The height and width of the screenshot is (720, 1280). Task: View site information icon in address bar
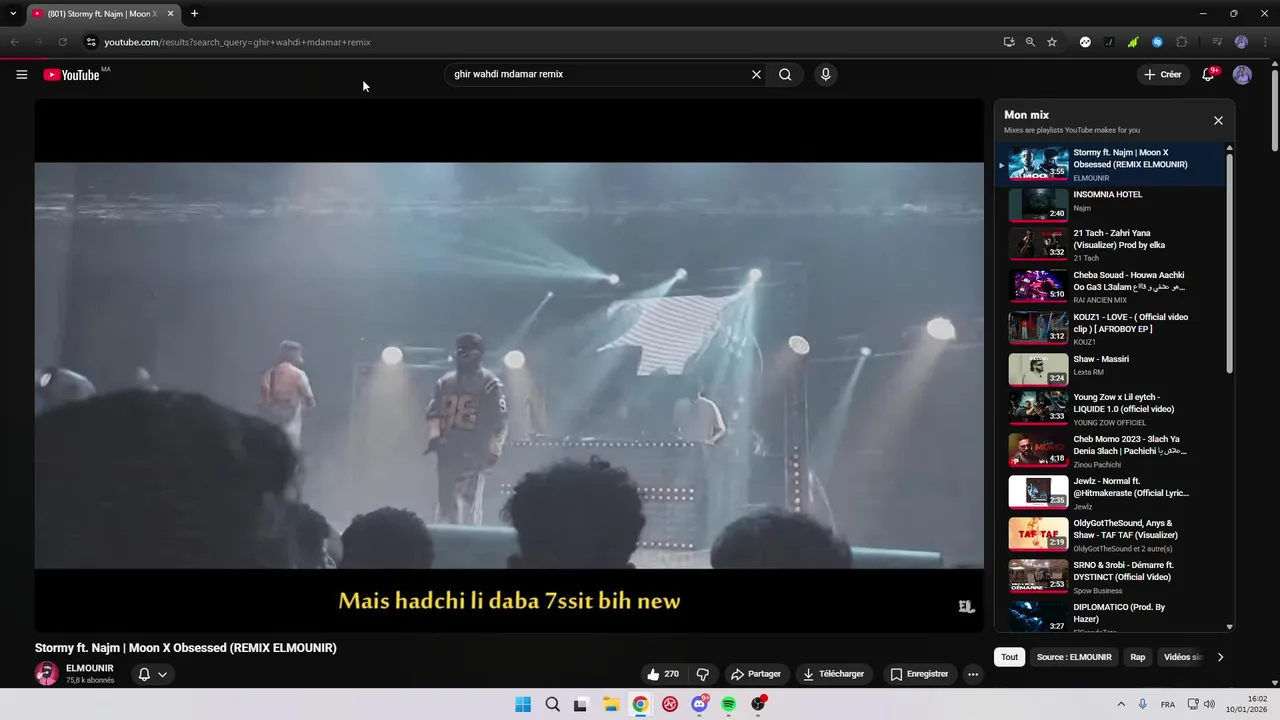point(90,42)
